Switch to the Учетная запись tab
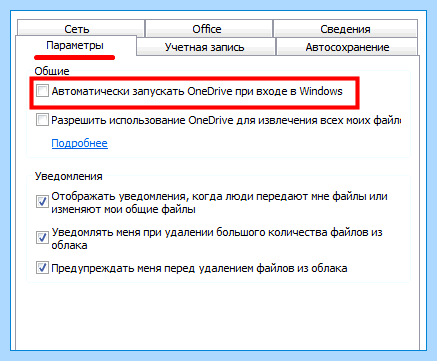The image size is (437, 361). pyautogui.click(x=206, y=47)
